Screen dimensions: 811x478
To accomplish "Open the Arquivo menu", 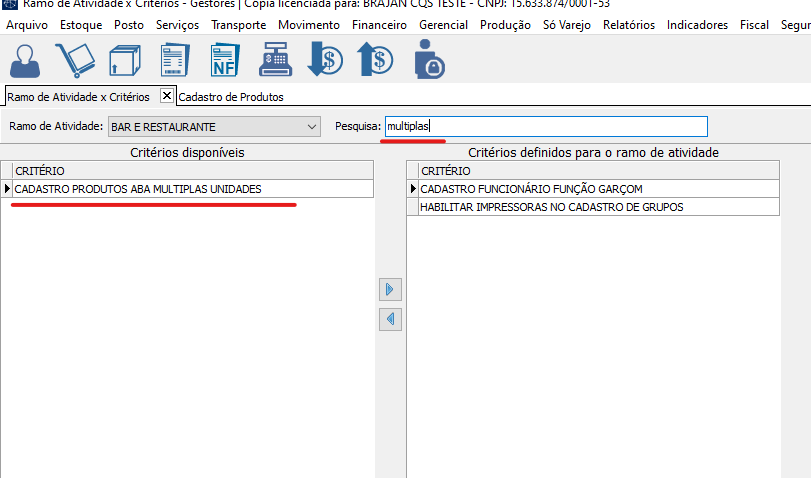I will pyautogui.click(x=27, y=25).
